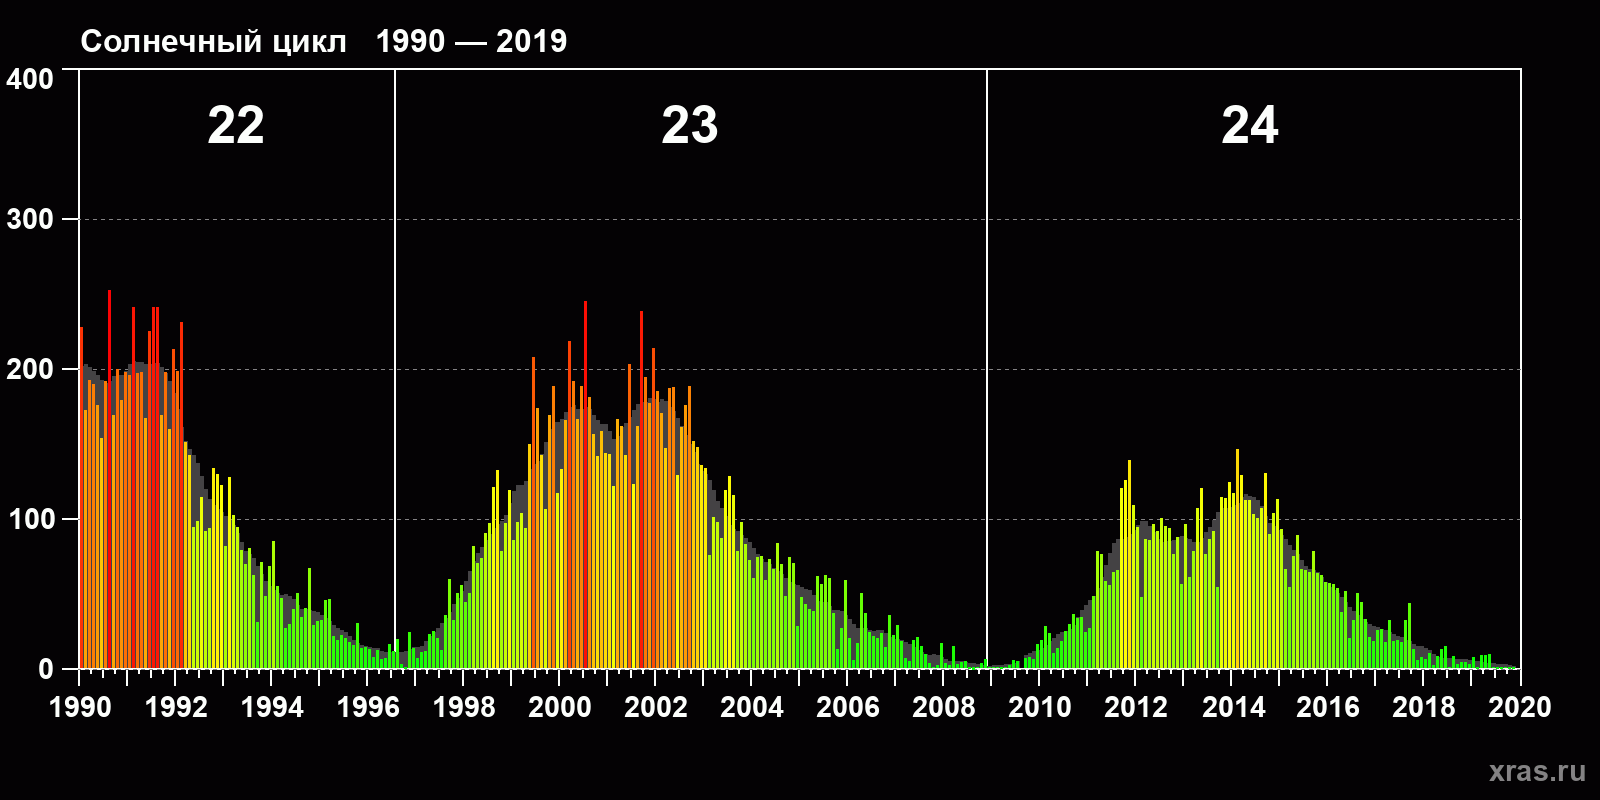Click the x-axis year 2016

[1328, 707]
